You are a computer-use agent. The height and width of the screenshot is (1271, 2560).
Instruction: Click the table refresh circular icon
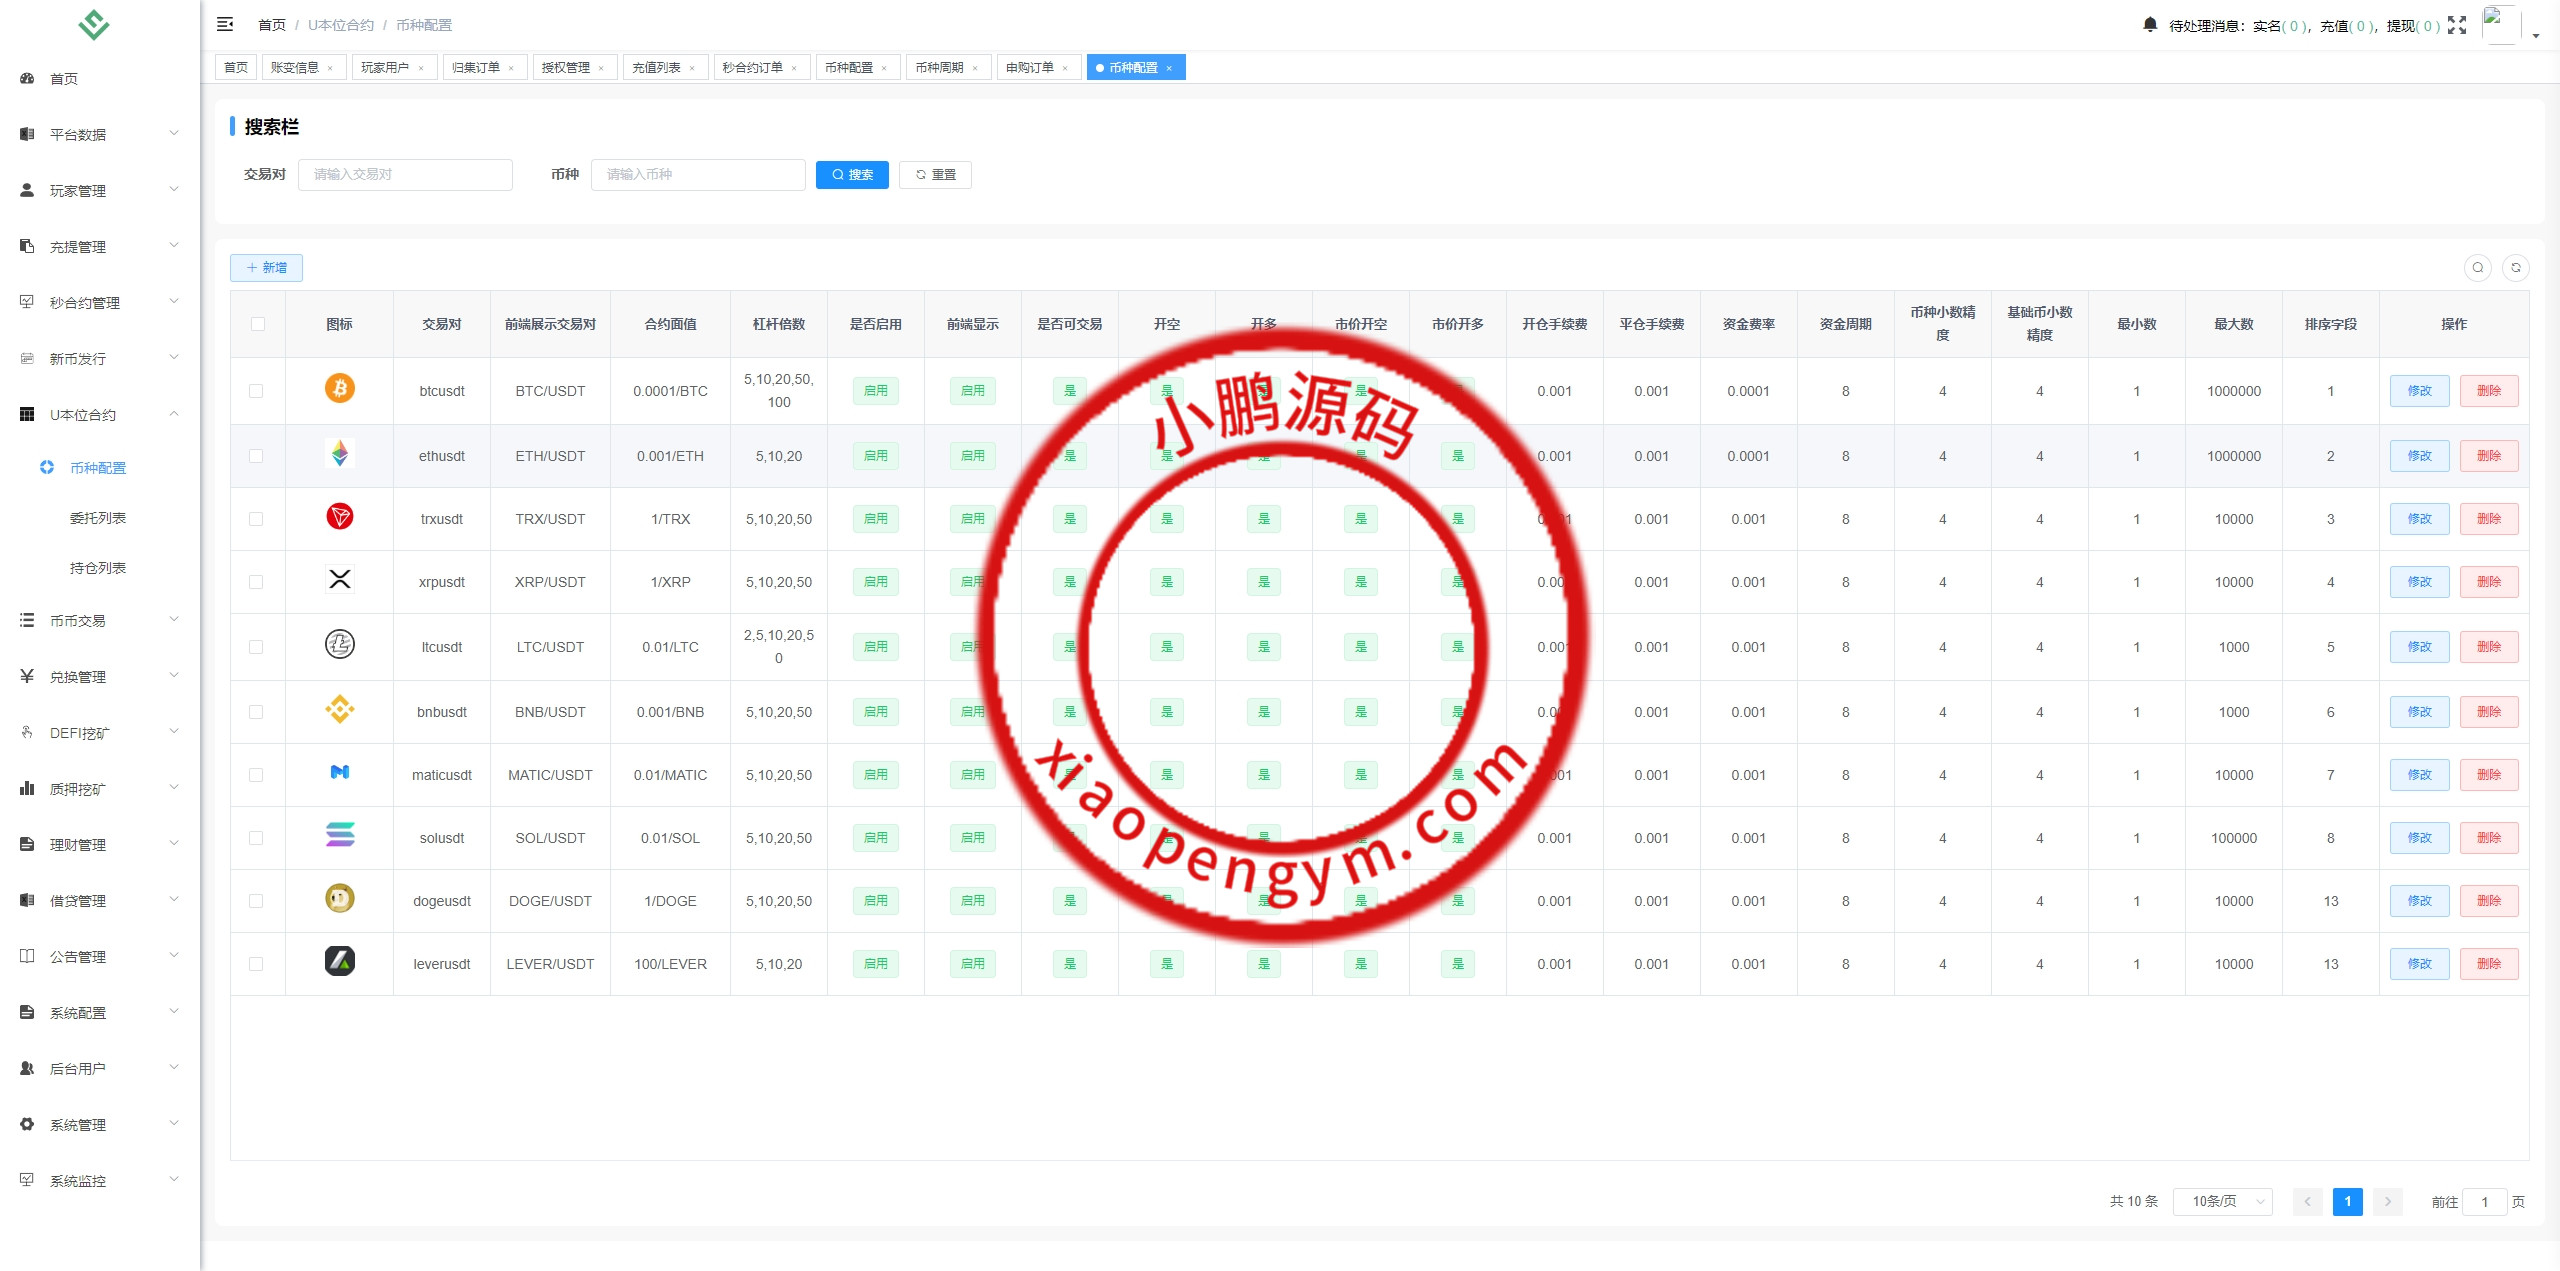pyautogui.click(x=2516, y=267)
